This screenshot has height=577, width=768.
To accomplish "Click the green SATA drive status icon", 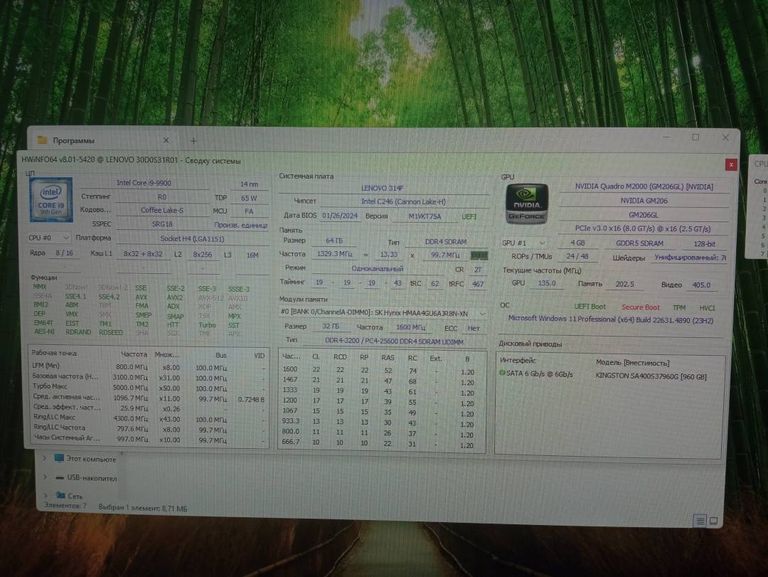I will tap(502, 373).
